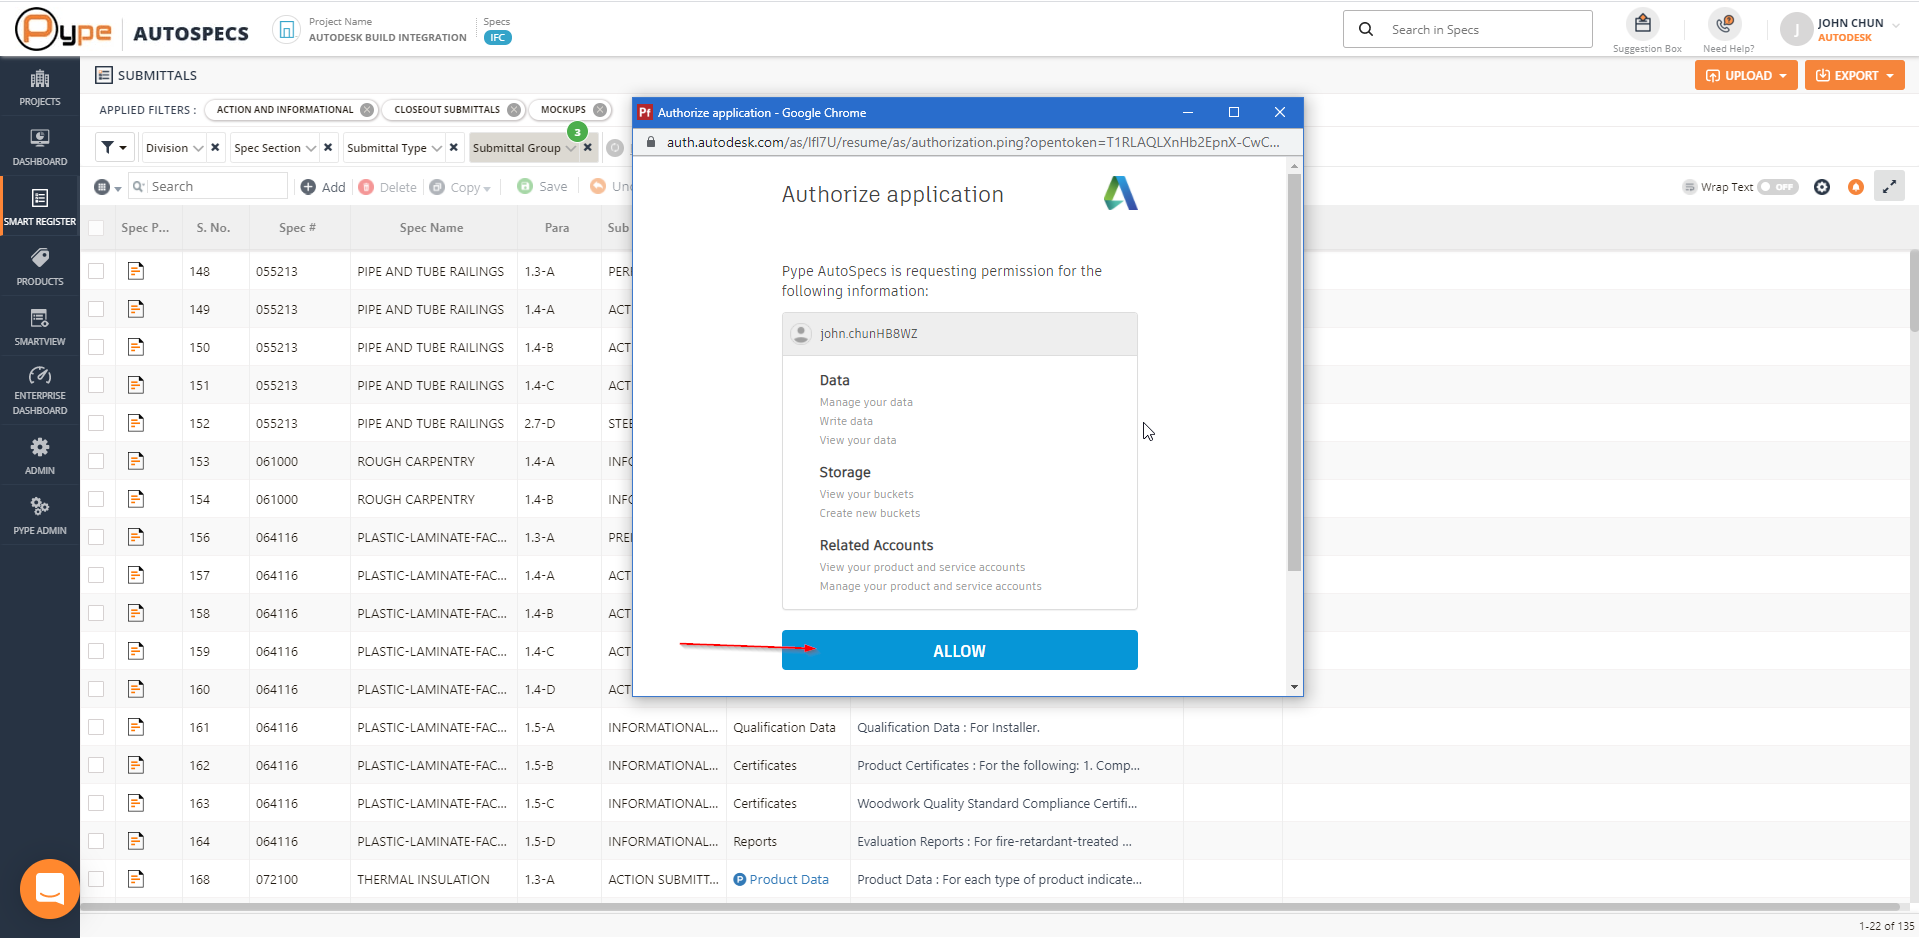
Task: Open spec document icon for row 161
Action: point(136,727)
